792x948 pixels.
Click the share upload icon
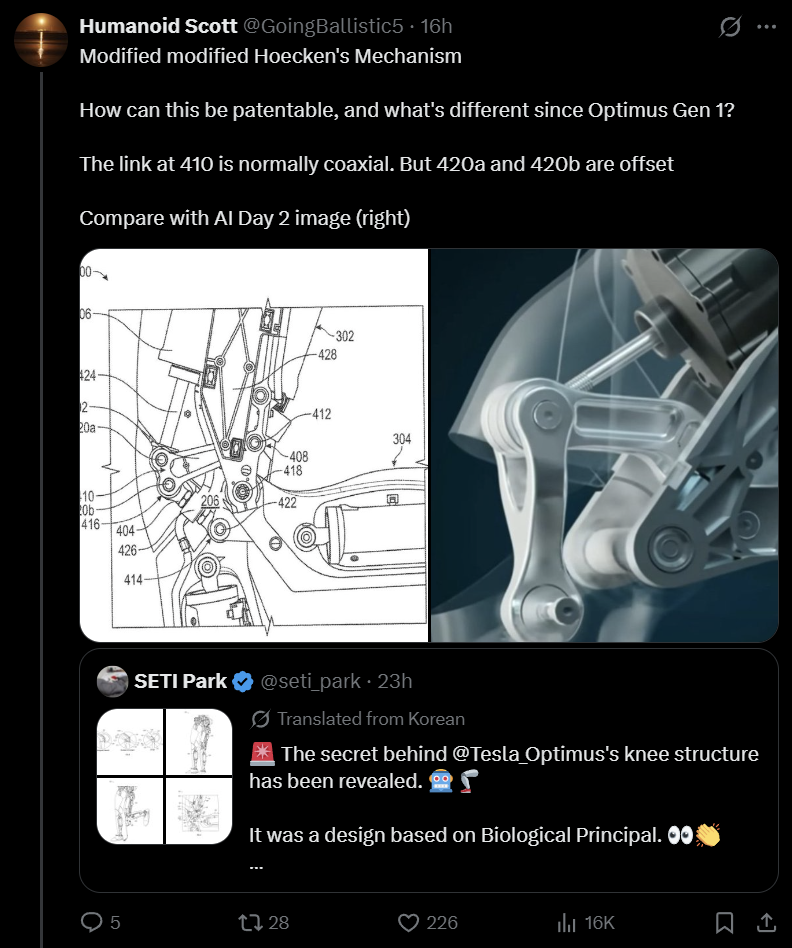tap(765, 922)
